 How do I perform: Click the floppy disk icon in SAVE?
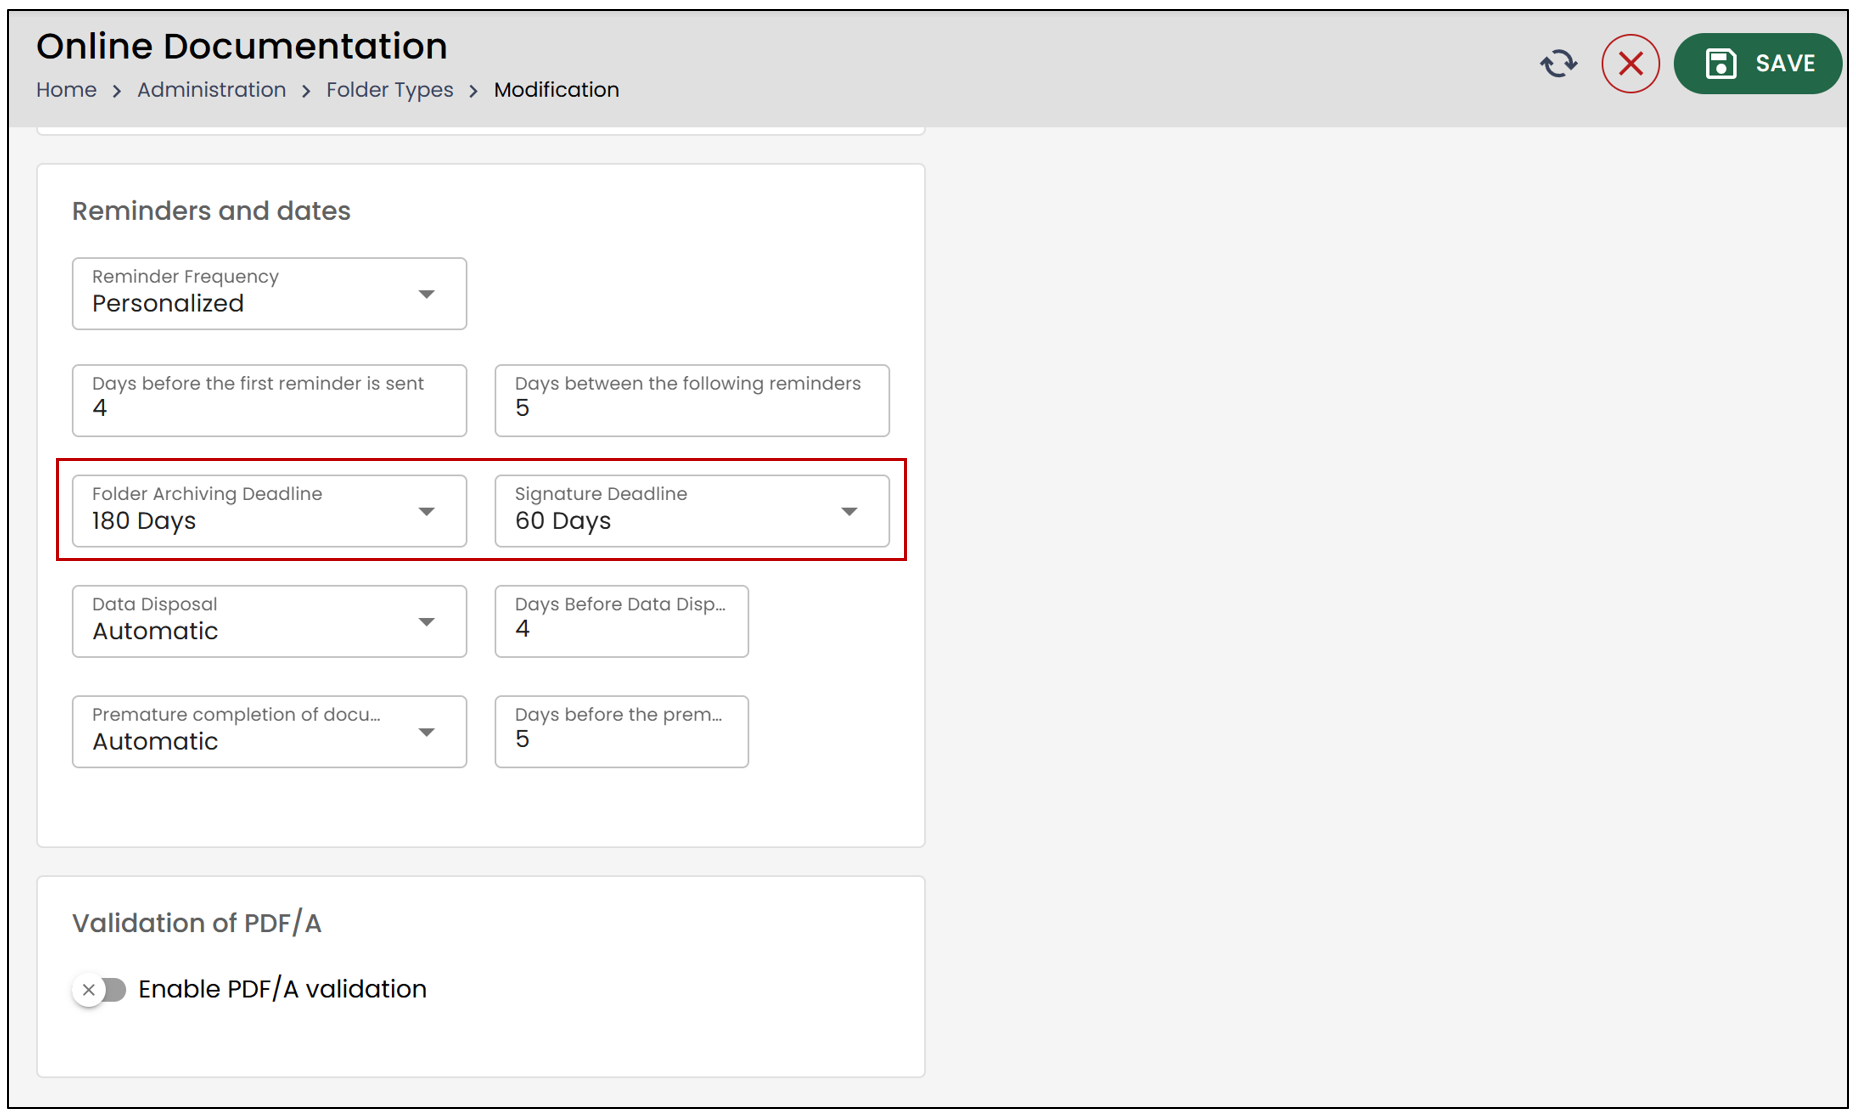pyautogui.click(x=1720, y=64)
